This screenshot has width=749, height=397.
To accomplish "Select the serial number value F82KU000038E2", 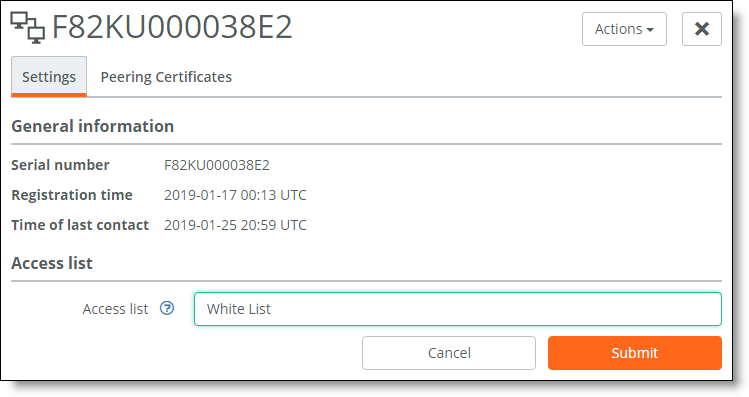I will [217, 165].
